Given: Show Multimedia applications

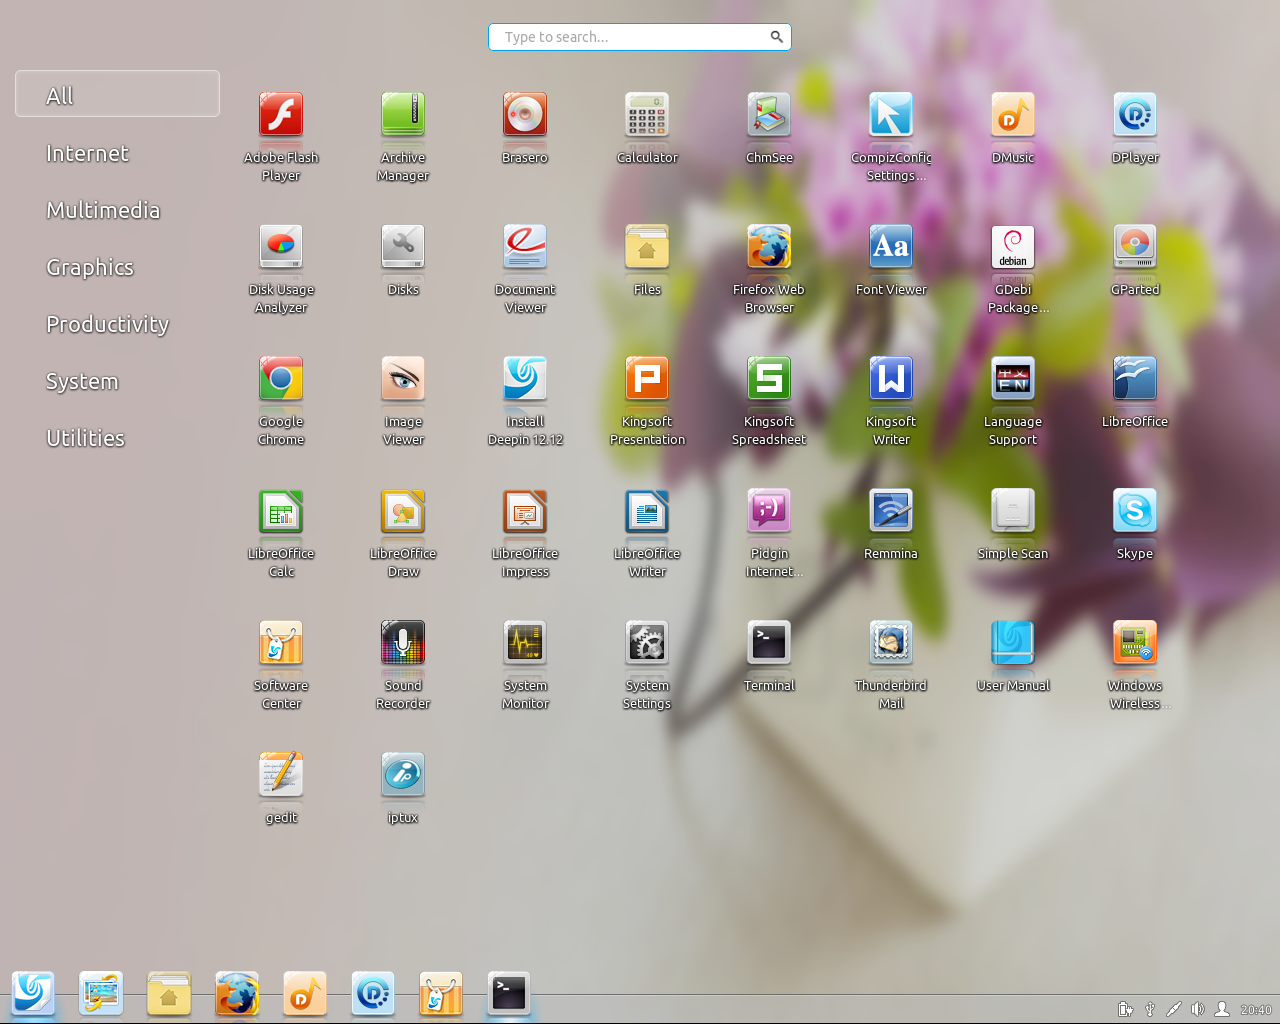Looking at the screenshot, I should (103, 210).
